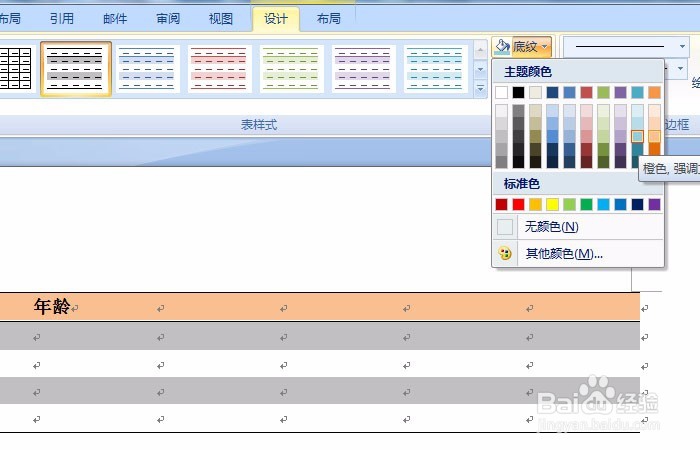Open the 审阅 ribbon tab
The height and width of the screenshot is (450, 700).
point(168,18)
